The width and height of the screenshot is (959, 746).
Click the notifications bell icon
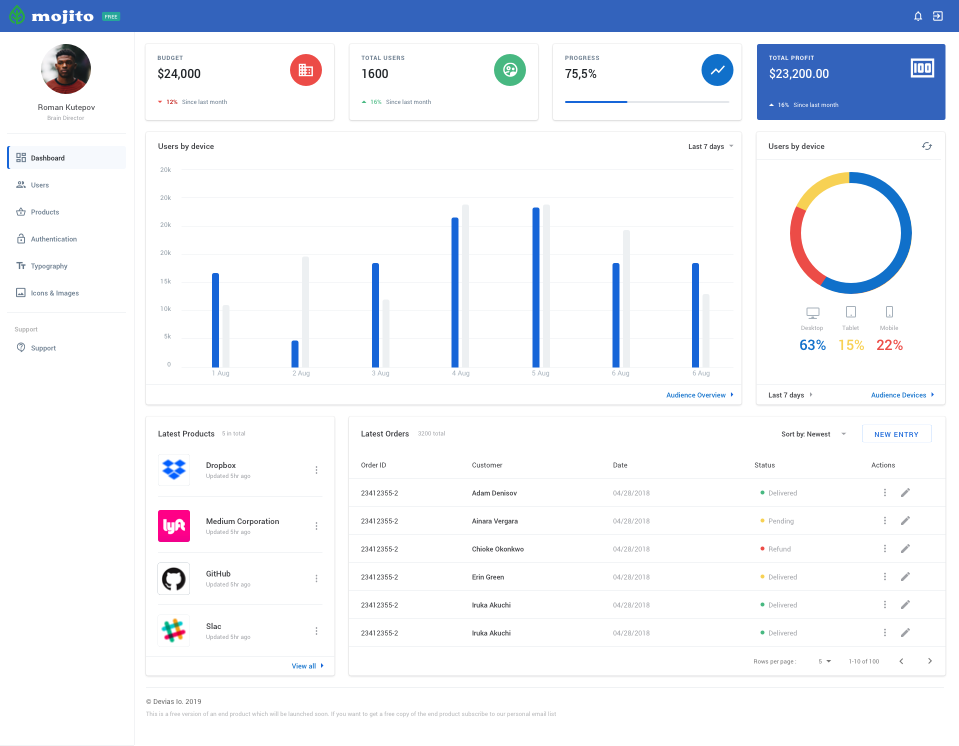[918, 16]
